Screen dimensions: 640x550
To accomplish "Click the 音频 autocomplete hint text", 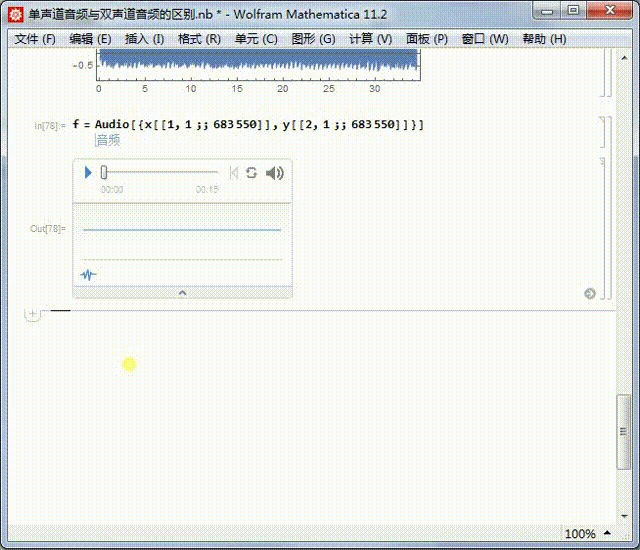I will (108, 140).
